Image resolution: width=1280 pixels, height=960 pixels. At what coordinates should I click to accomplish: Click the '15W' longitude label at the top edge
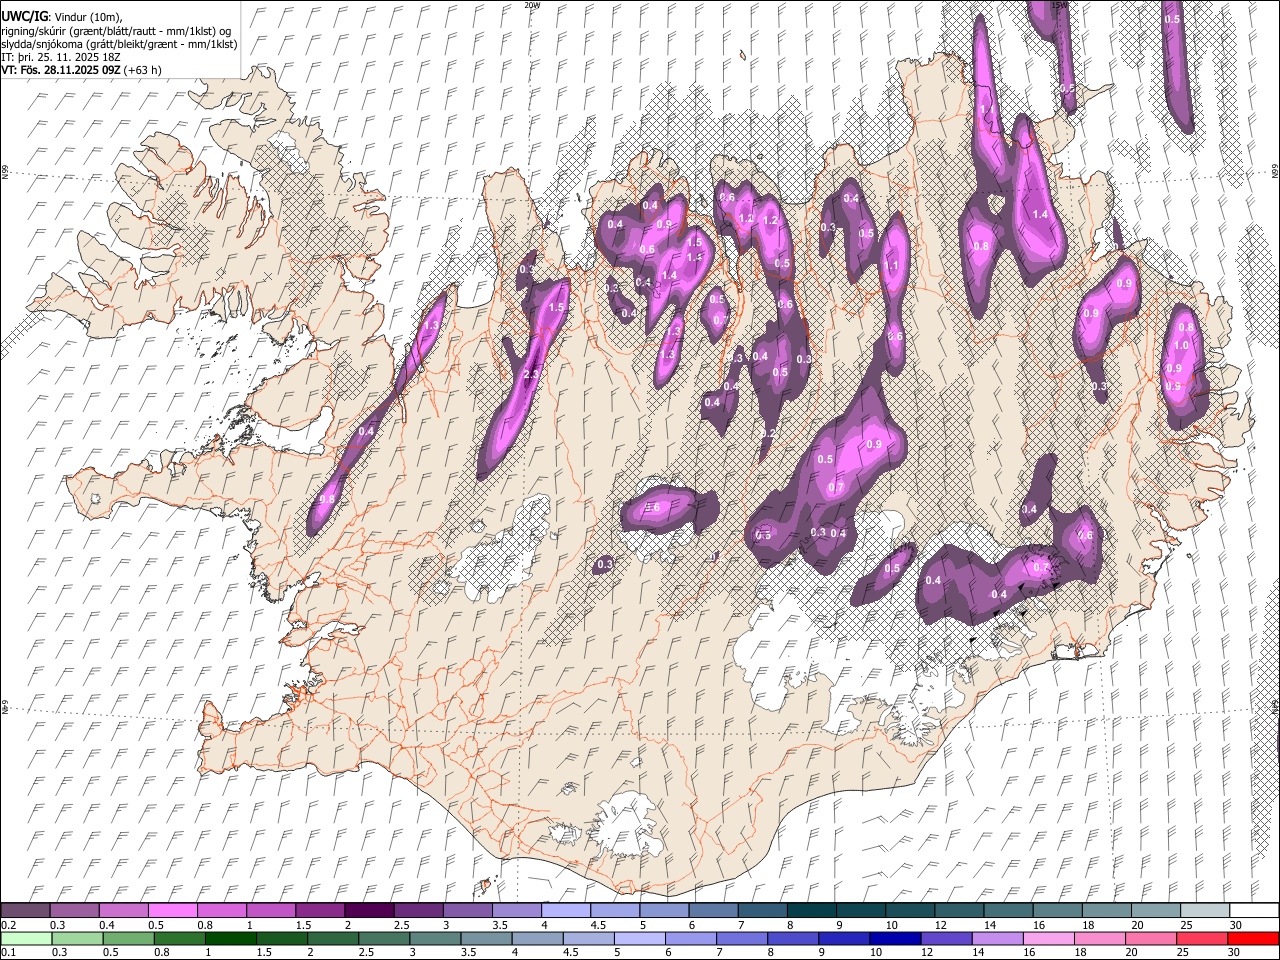1059,5
